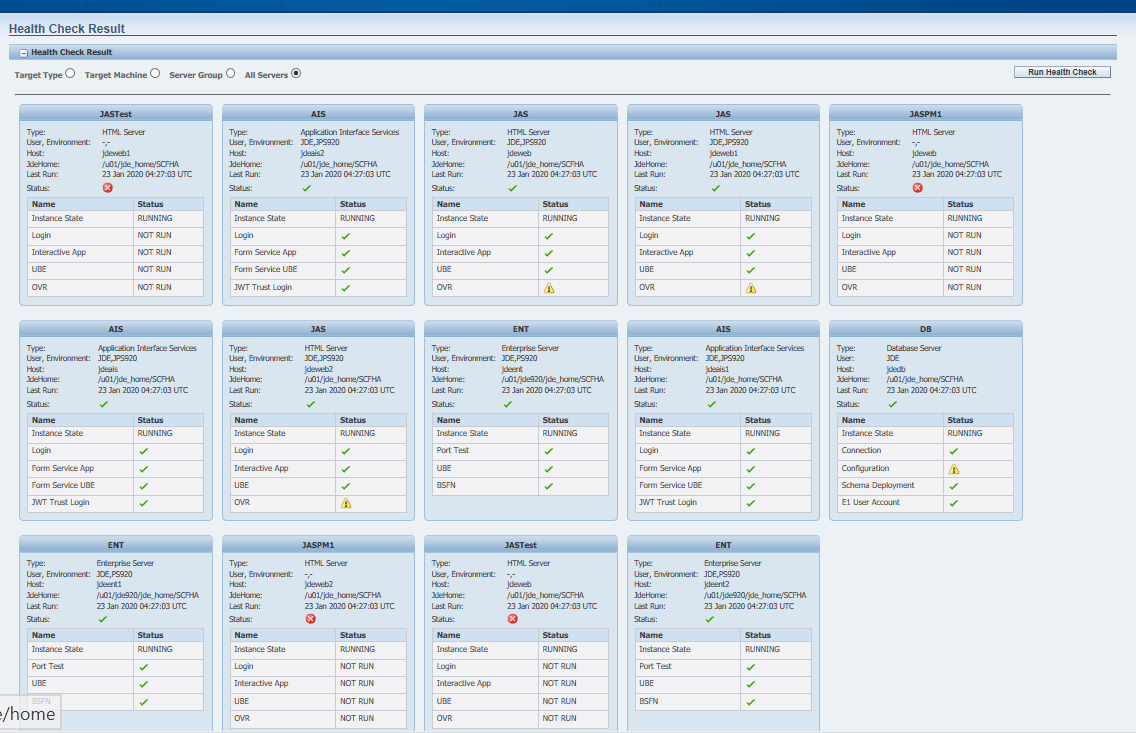1136x733 pixels.
Task: Click 'Database Server' type text in DB card
Action: (x=914, y=348)
